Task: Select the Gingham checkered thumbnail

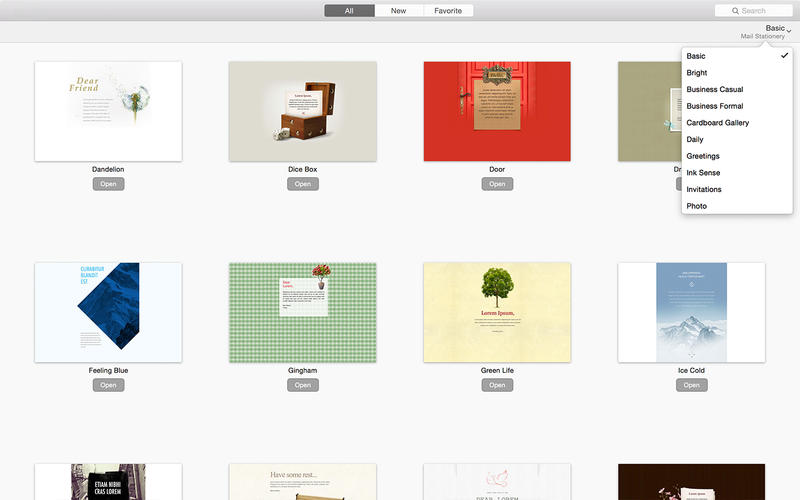Action: 303,312
